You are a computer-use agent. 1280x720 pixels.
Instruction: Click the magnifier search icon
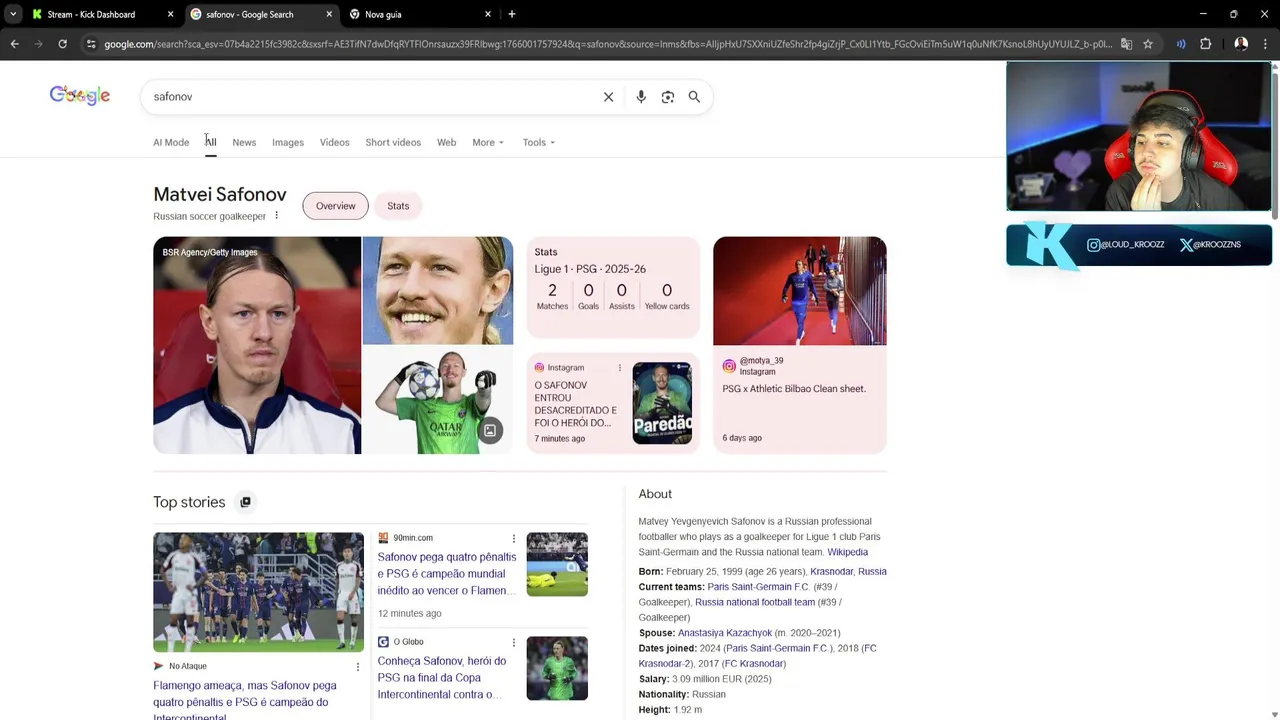pos(694,97)
